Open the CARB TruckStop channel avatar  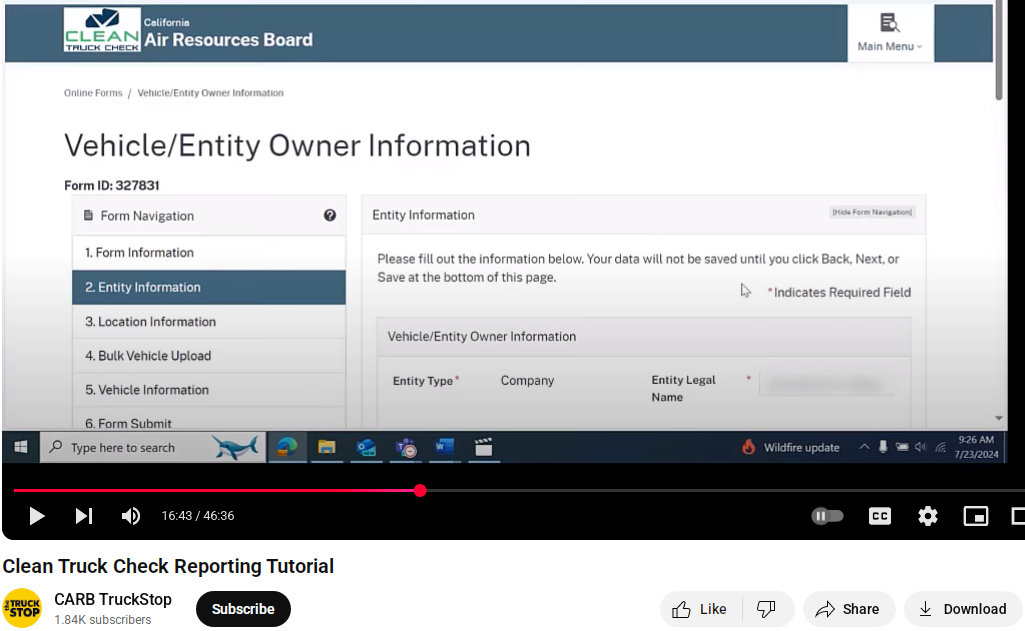(22, 608)
